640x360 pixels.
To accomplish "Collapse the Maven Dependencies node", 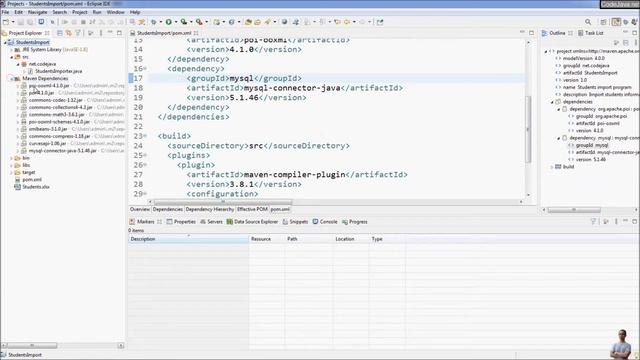I will [11, 78].
